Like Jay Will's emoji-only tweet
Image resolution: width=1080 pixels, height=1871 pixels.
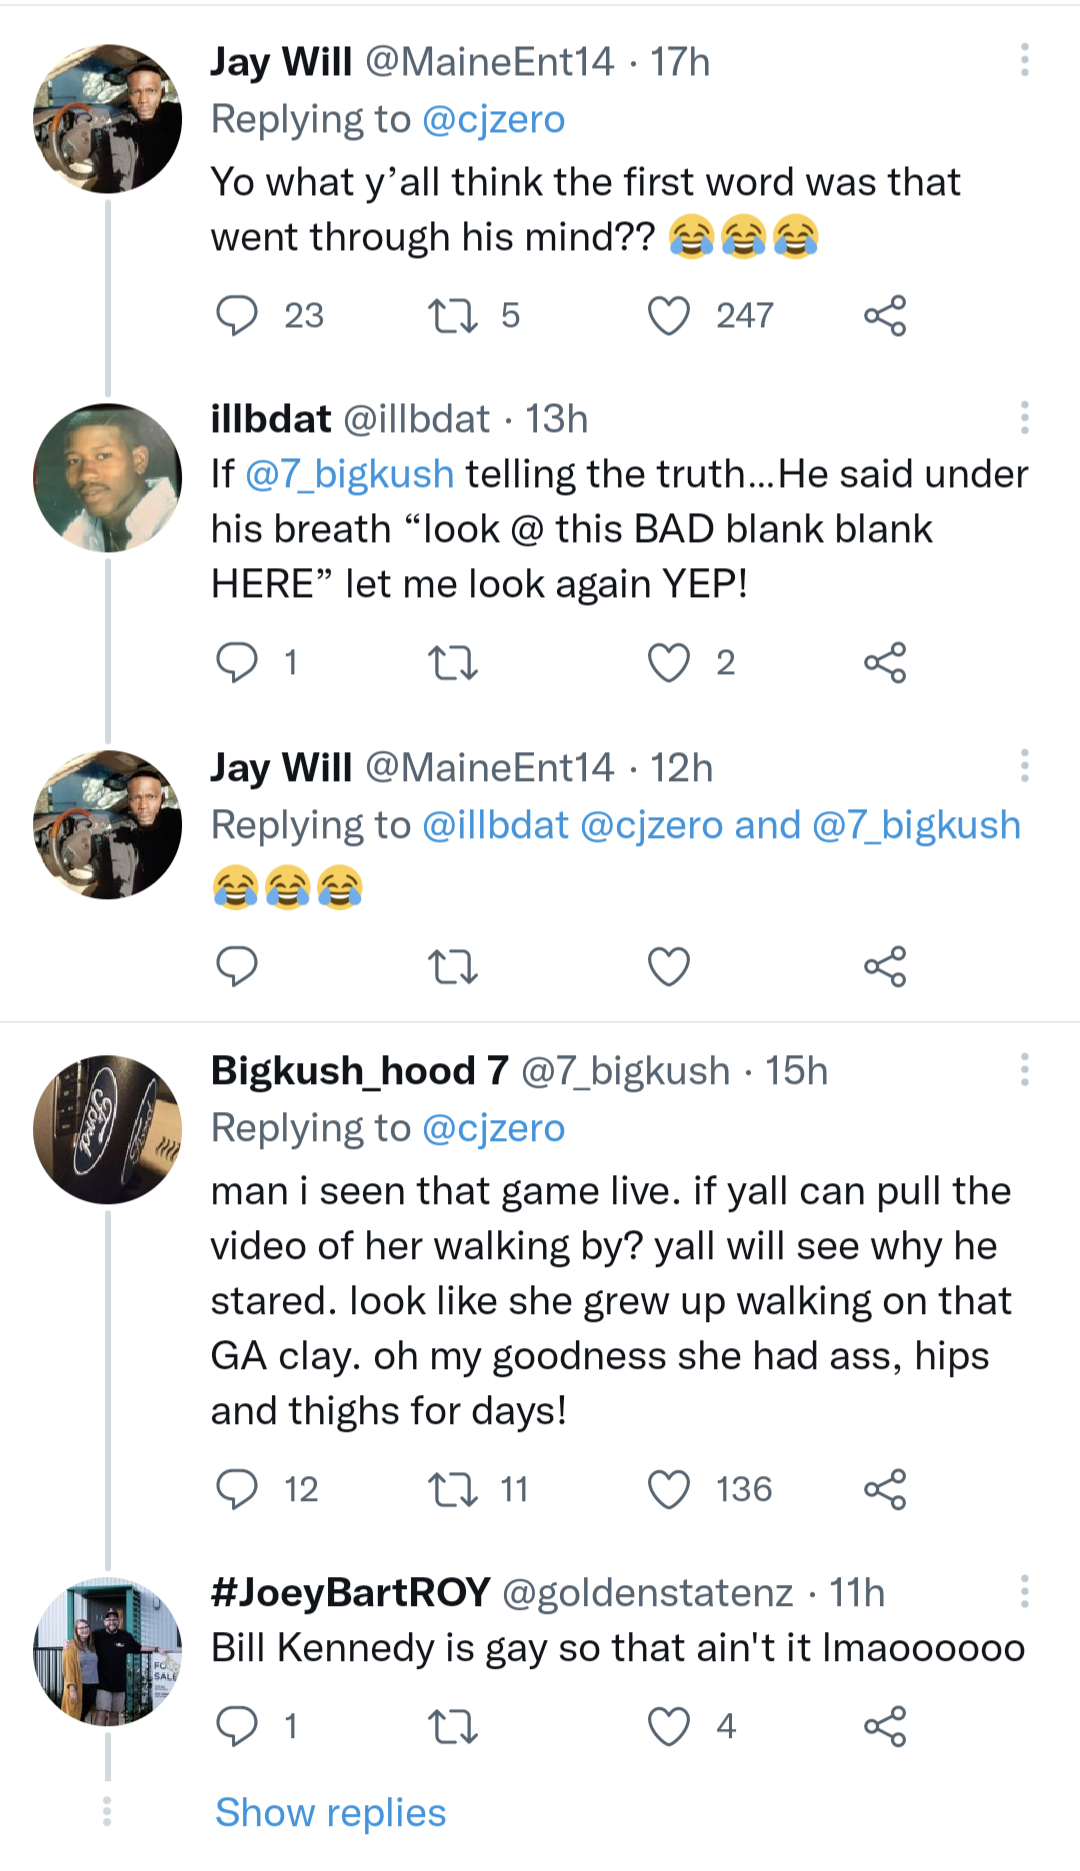click(x=669, y=967)
